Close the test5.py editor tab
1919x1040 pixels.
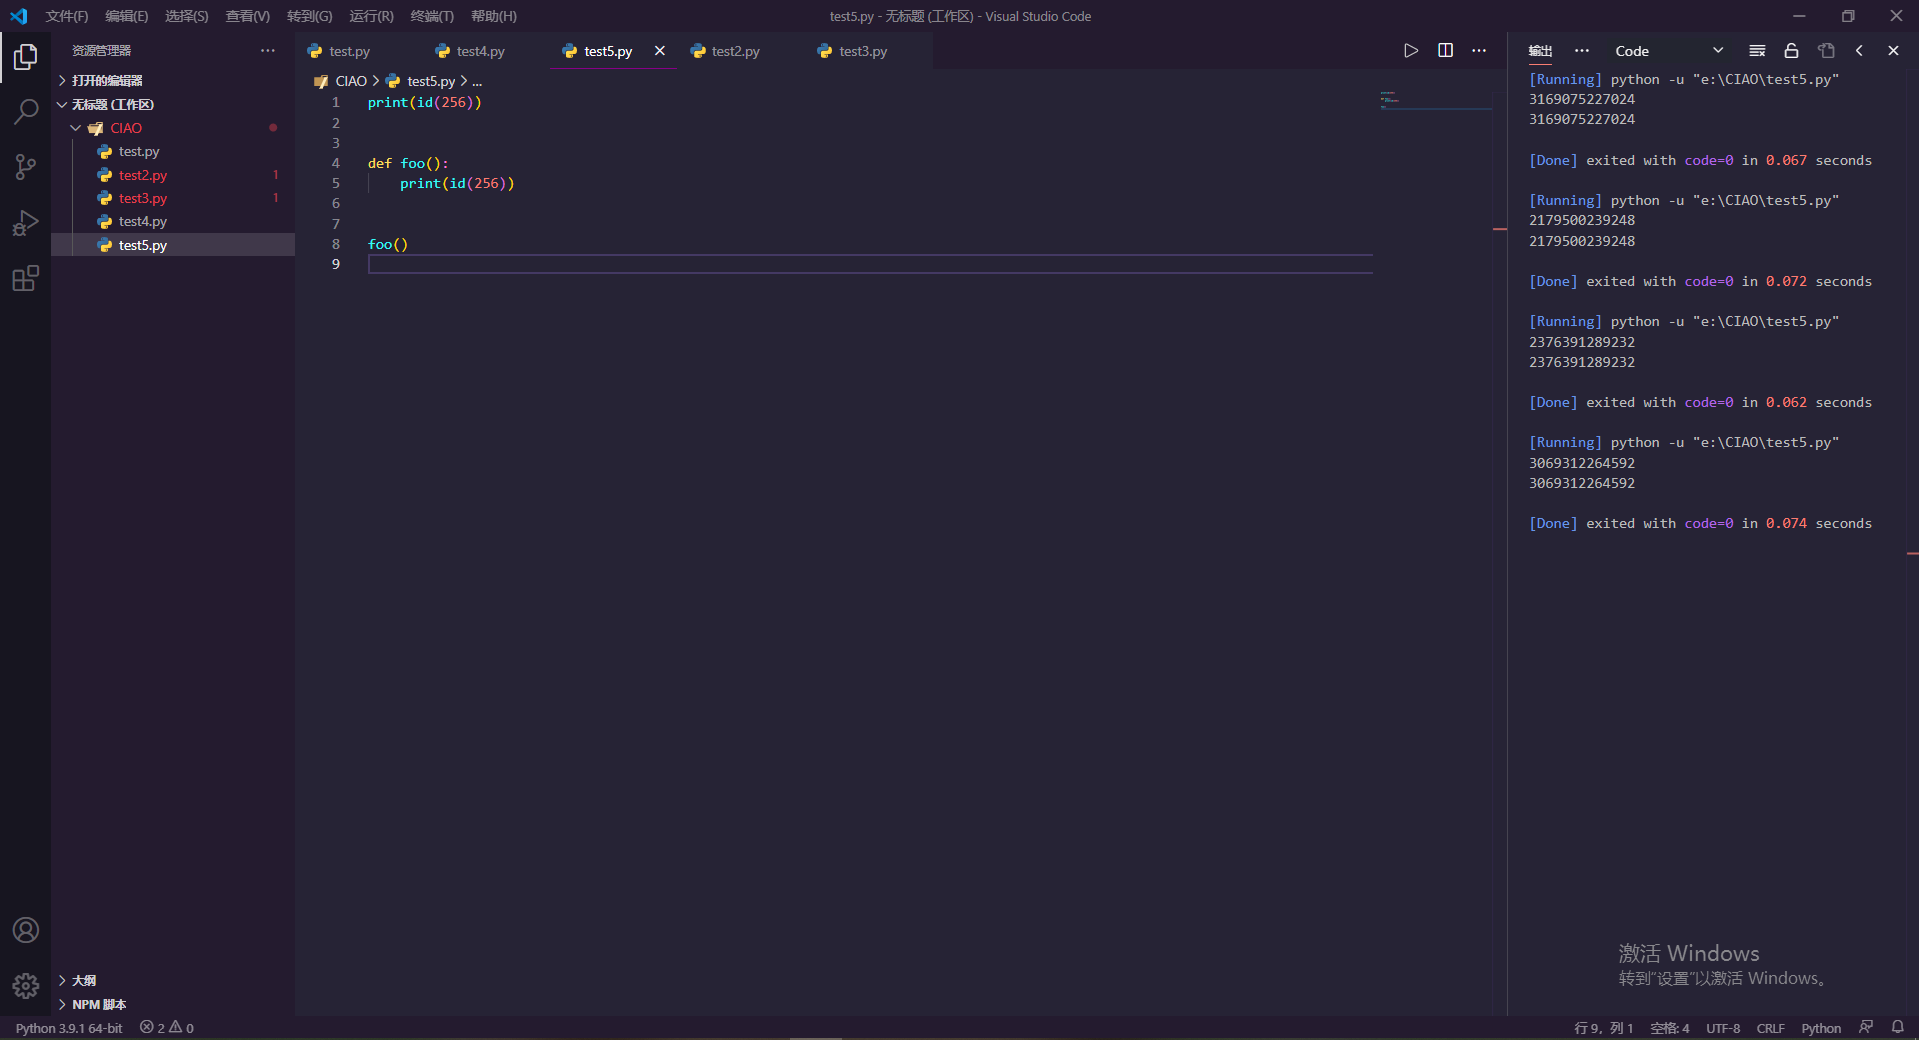coord(659,51)
